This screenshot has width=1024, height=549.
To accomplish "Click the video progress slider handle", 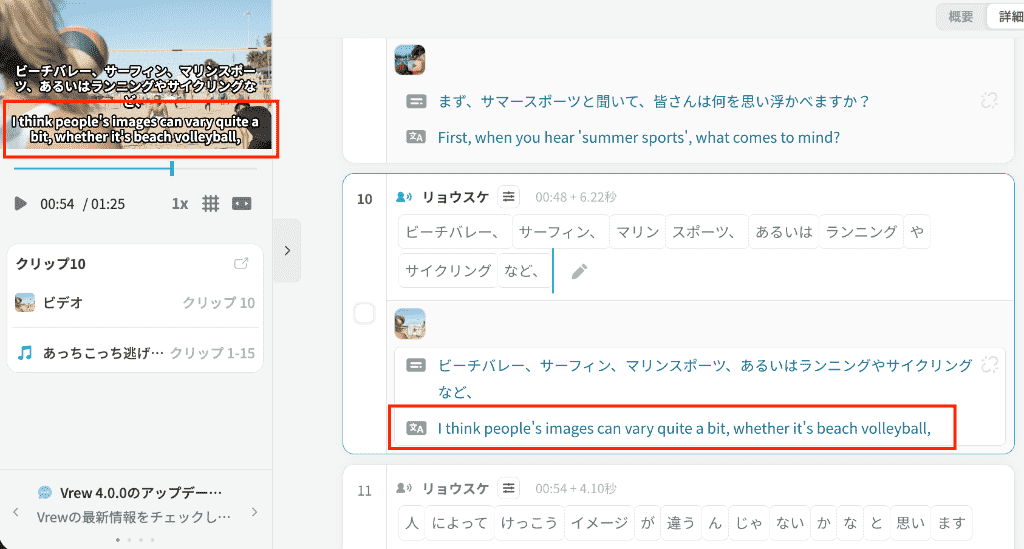I will click(x=172, y=168).
